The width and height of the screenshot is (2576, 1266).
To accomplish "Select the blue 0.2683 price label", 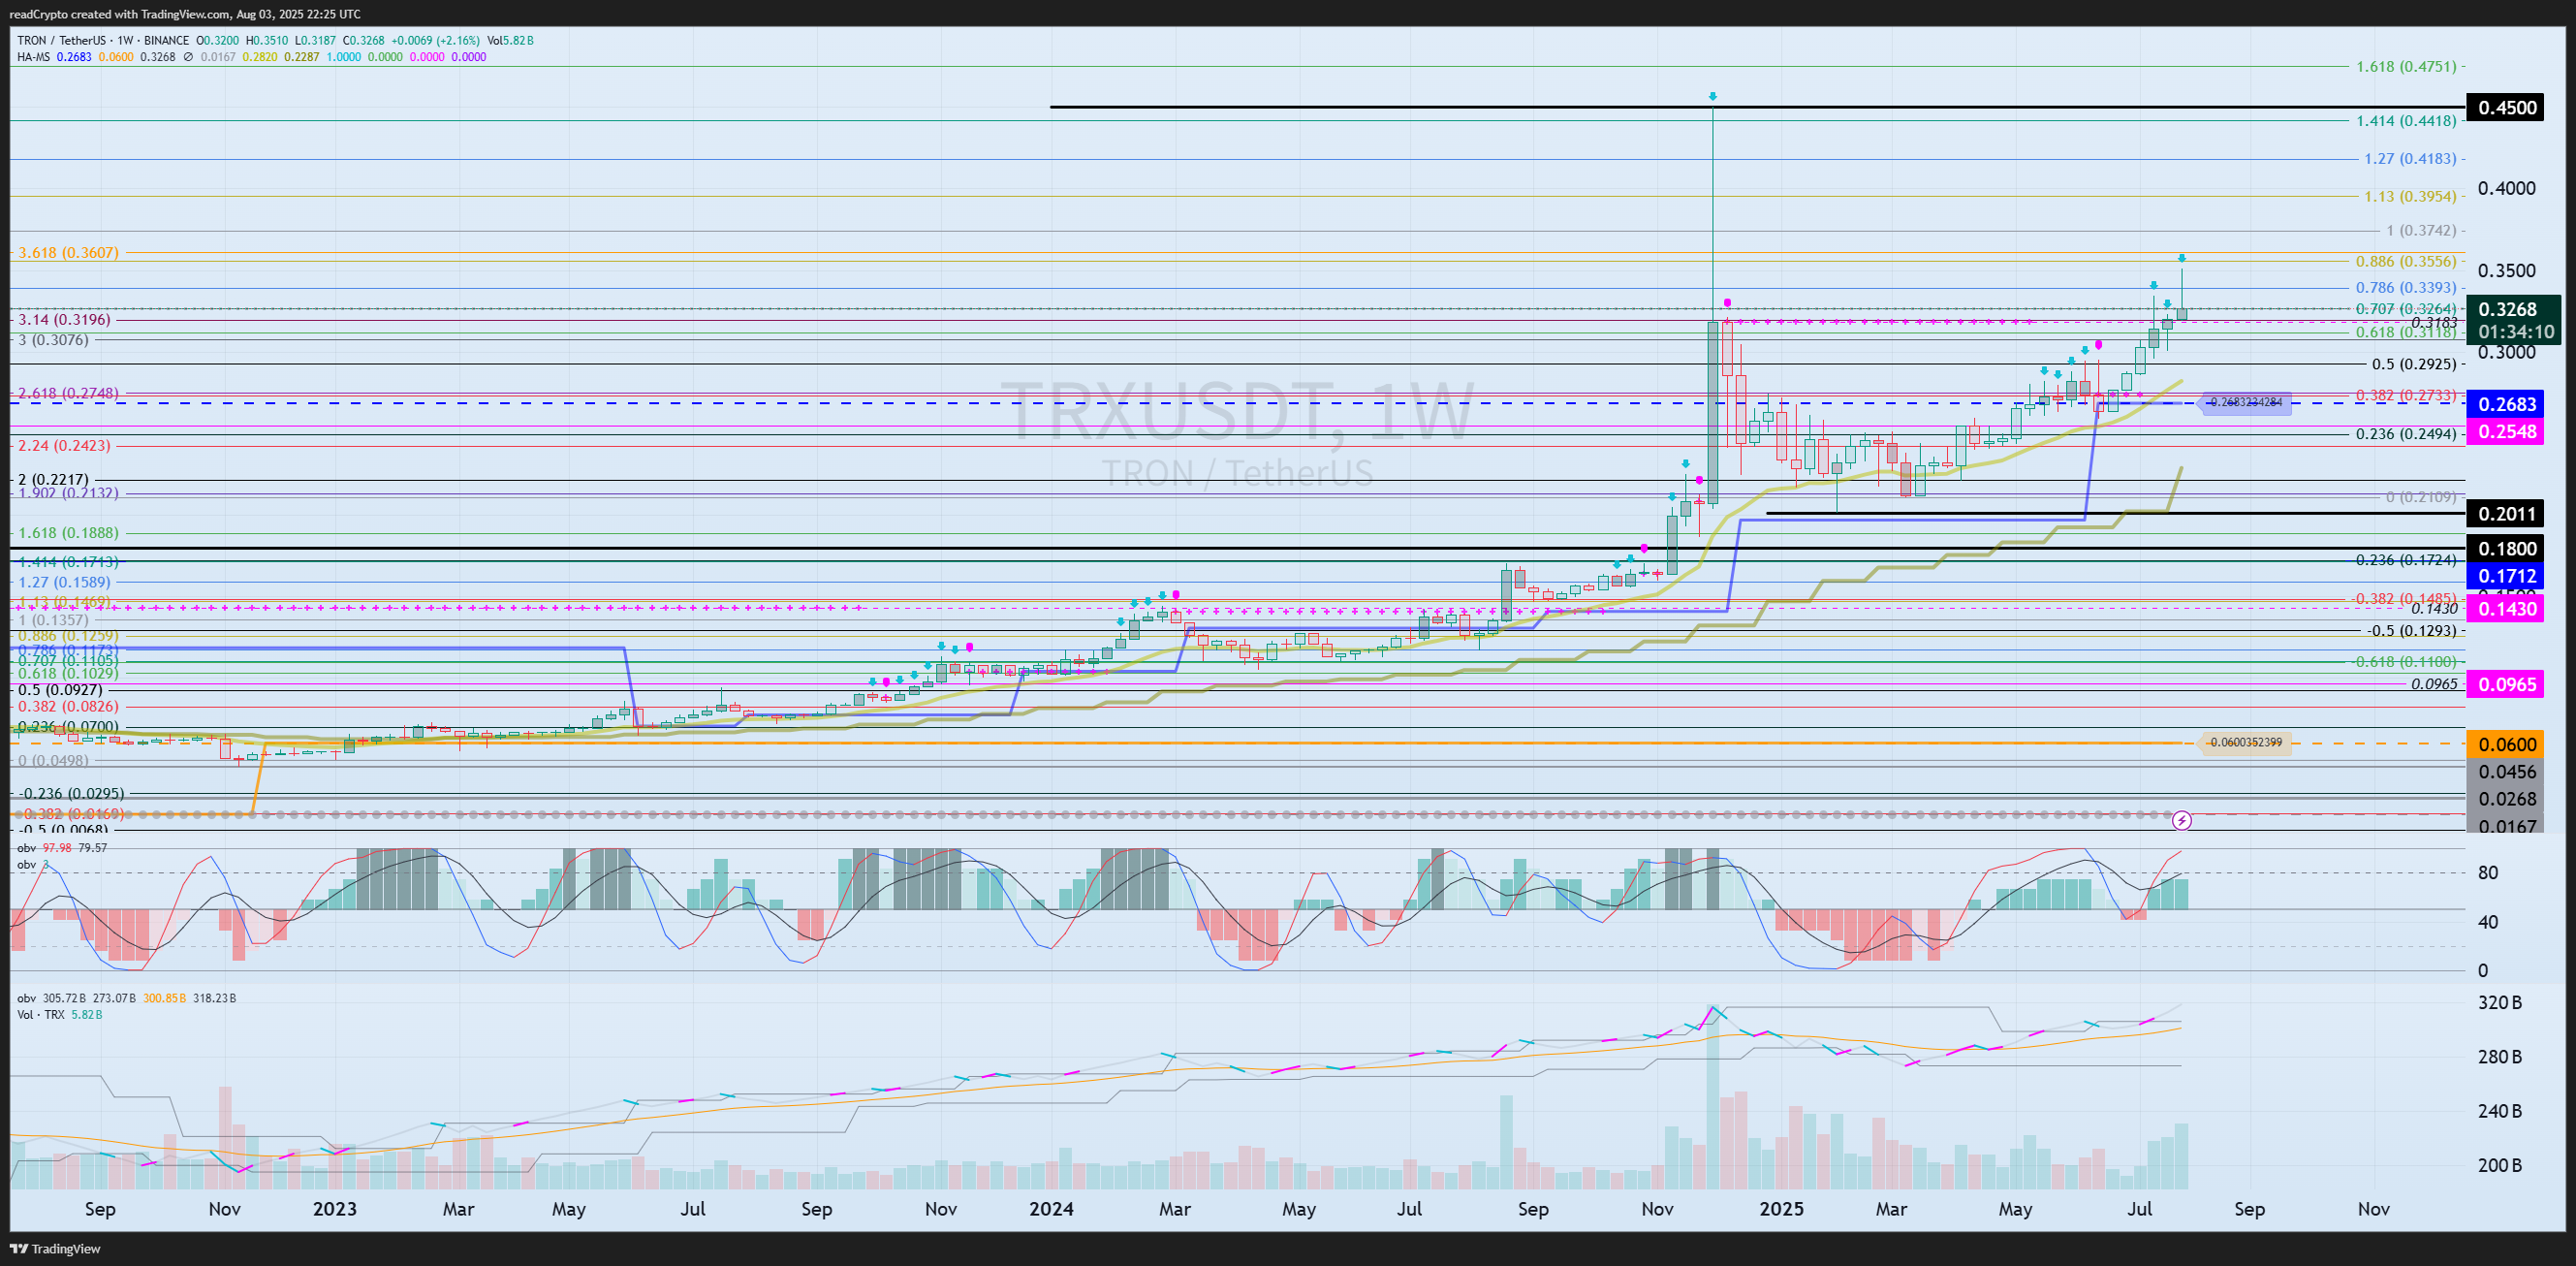I will 2506,405.
